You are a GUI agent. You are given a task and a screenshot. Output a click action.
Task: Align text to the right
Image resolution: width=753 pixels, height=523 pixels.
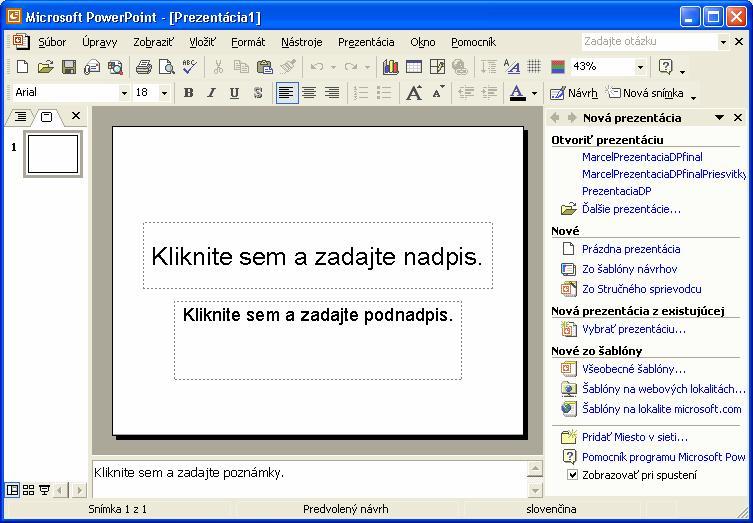click(x=332, y=93)
